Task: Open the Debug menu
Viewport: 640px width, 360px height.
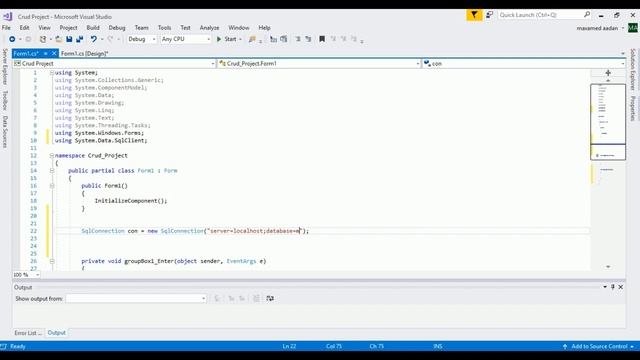Action: pyautogui.click(x=117, y=28)
